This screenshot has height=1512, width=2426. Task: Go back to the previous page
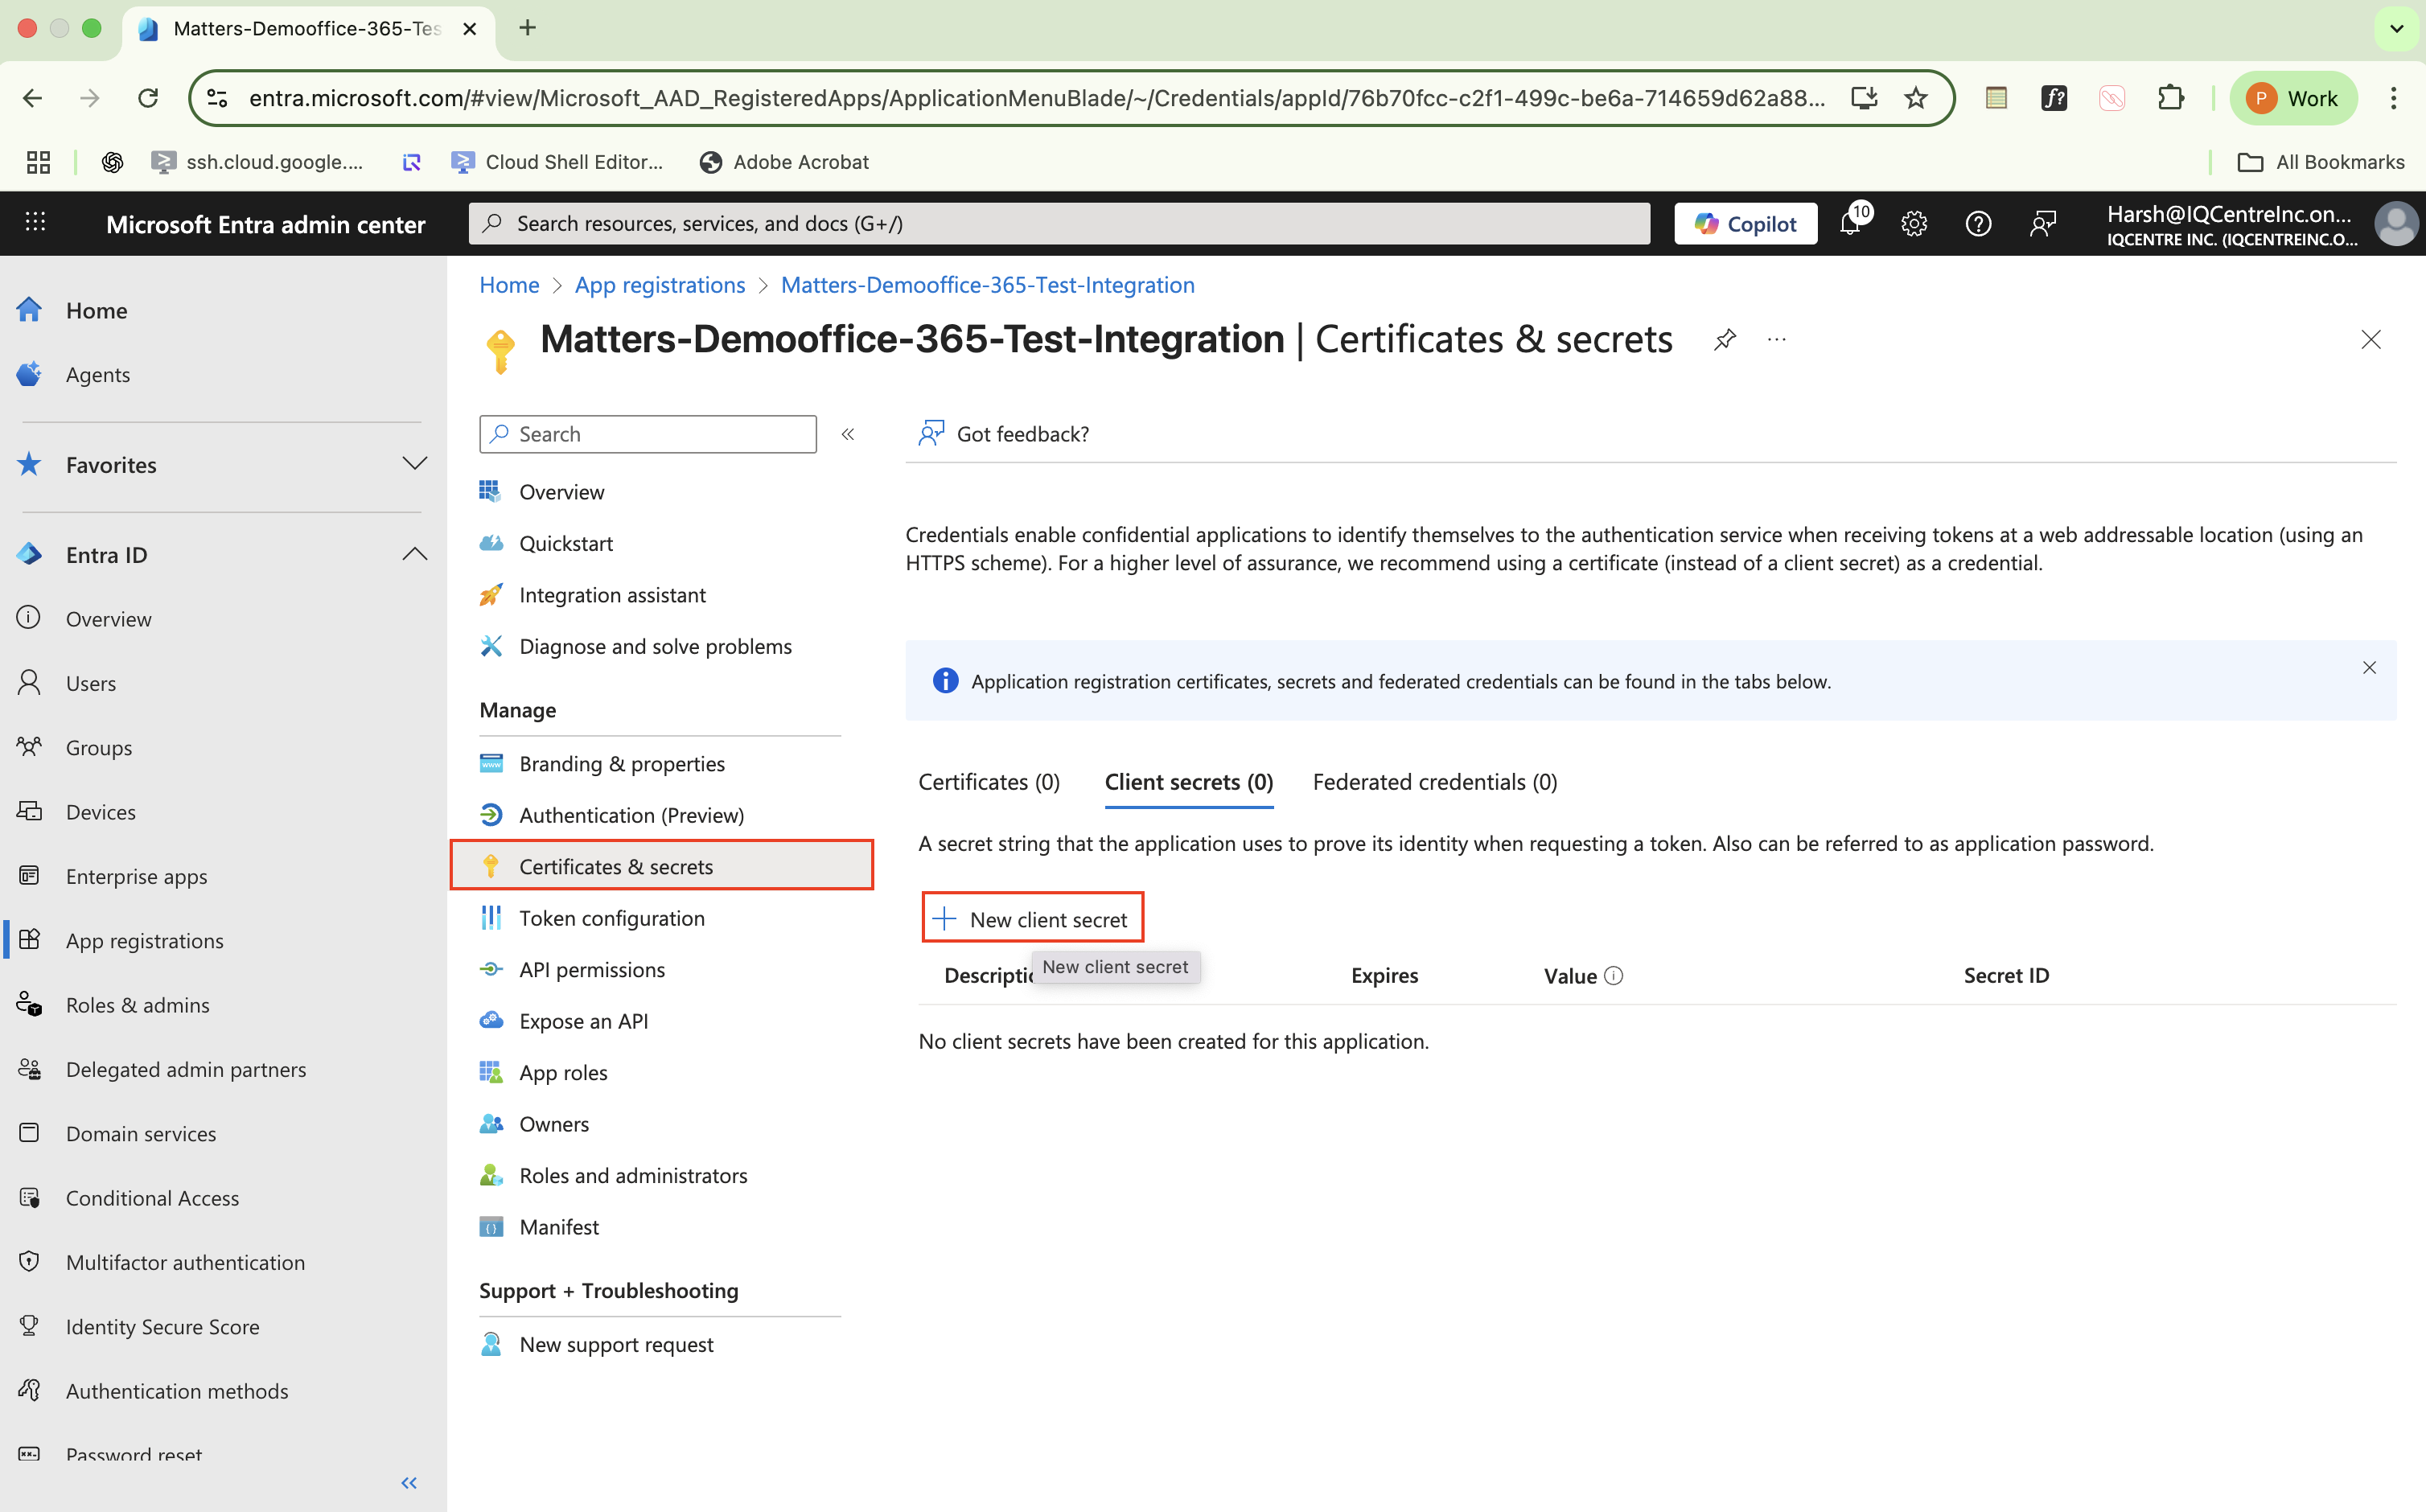tap(32, 98)
